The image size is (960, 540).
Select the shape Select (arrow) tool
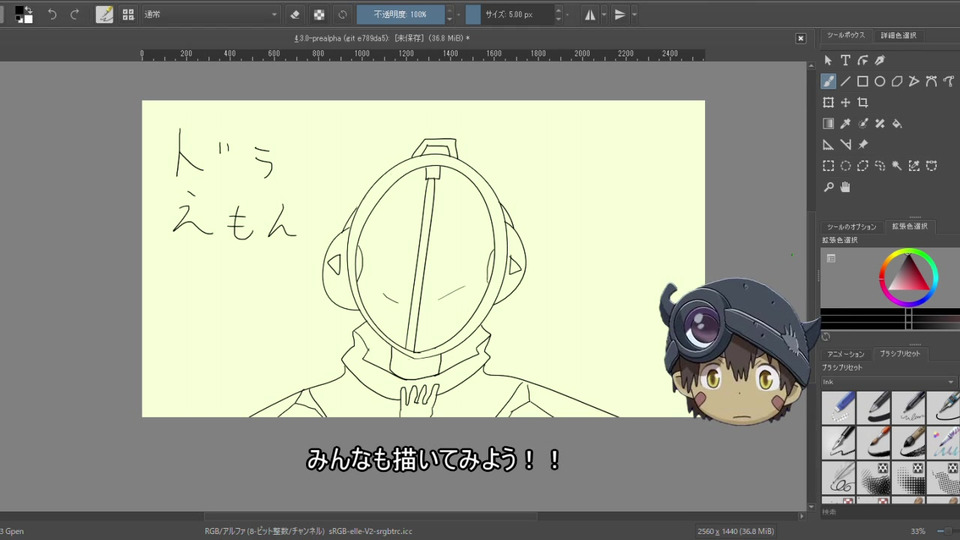828,60
